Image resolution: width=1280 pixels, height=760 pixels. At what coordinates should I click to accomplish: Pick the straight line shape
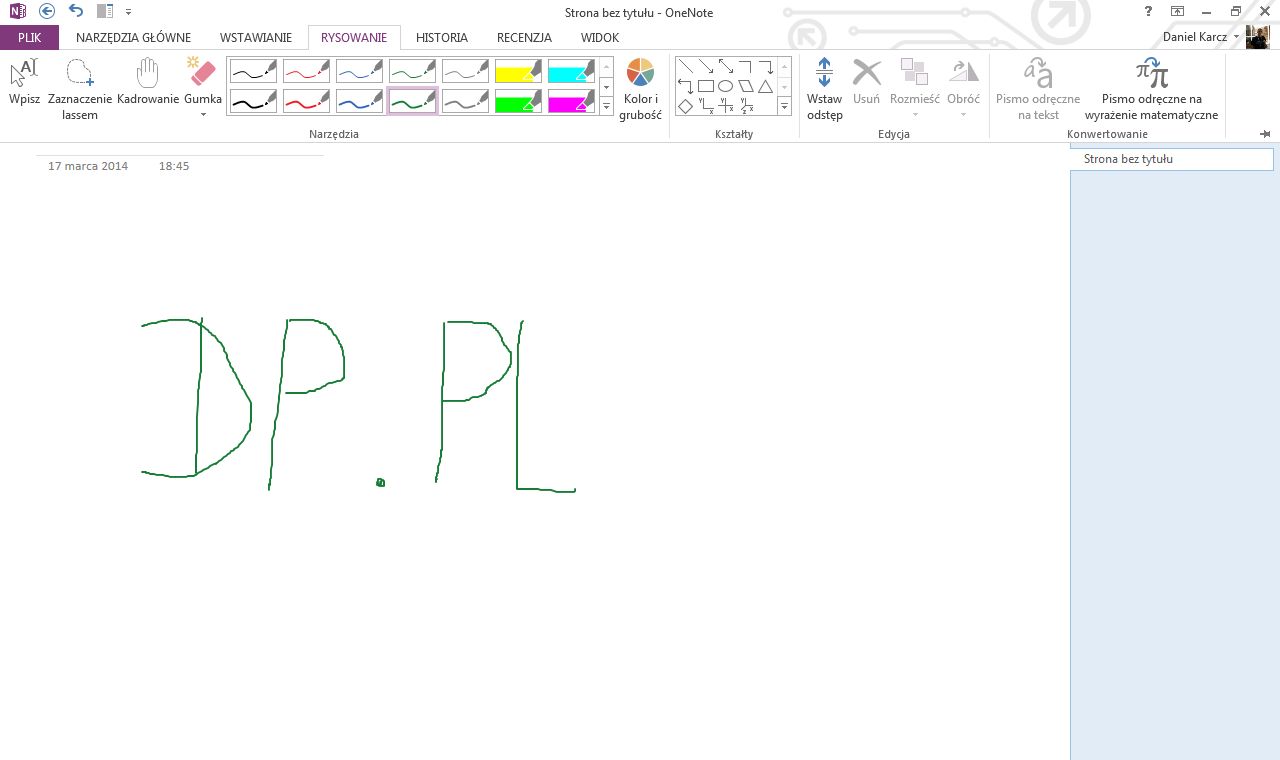(685, 67)
